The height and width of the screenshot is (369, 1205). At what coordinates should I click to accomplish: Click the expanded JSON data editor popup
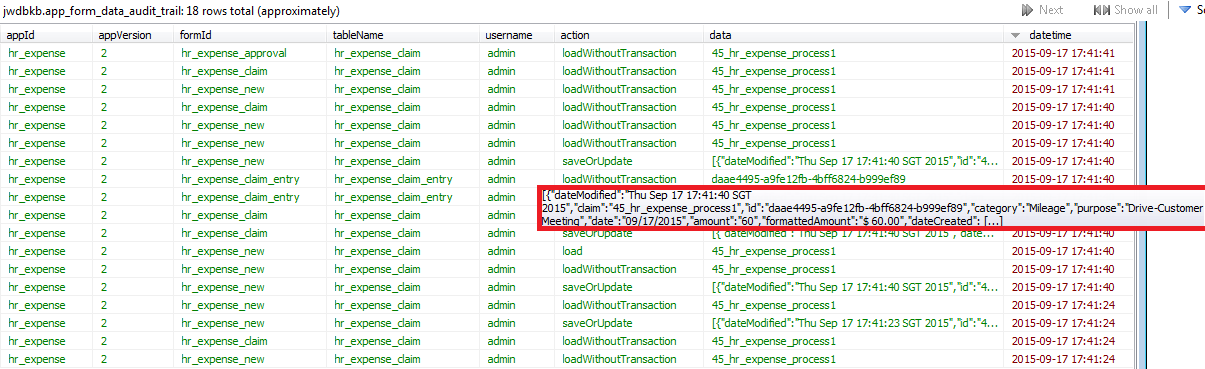point(871,207)
